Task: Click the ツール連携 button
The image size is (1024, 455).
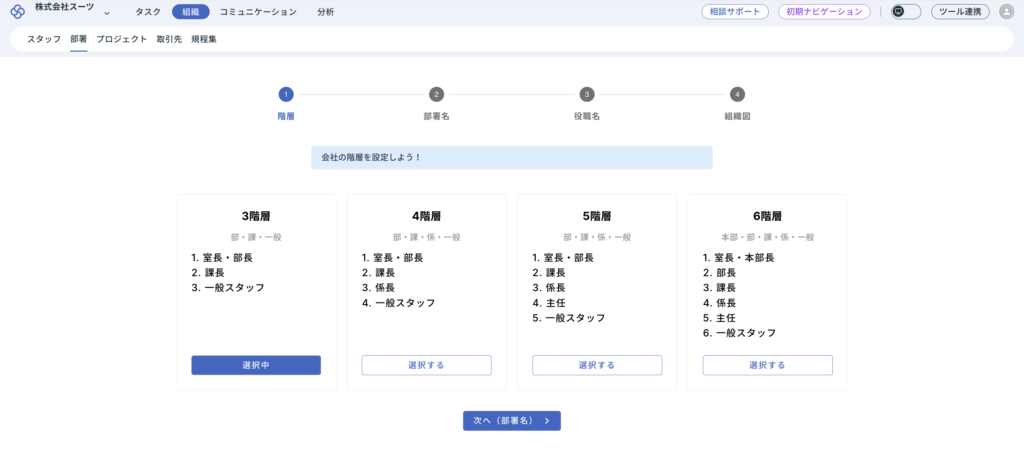Action: (960, 12)
